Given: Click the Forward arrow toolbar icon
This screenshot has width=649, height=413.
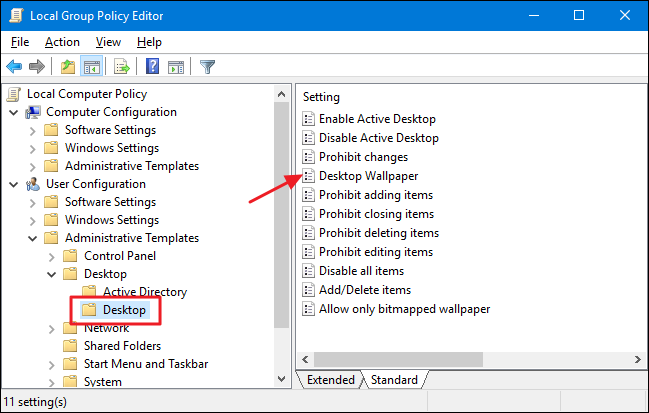Looking at the screenshot, I should 38,67.
